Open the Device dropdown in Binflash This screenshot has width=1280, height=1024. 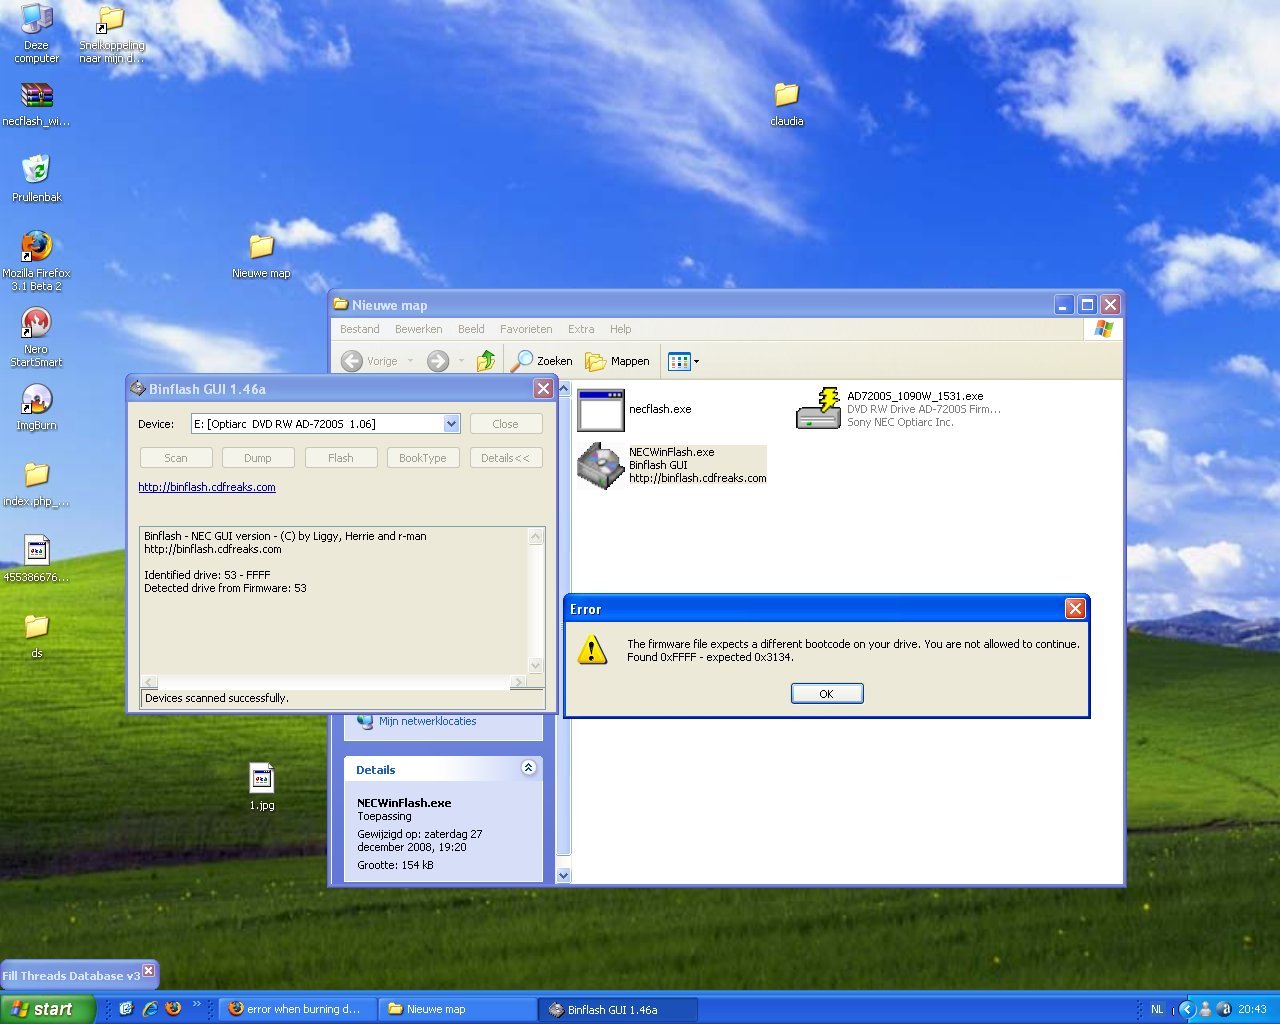(x=451, y=424)
